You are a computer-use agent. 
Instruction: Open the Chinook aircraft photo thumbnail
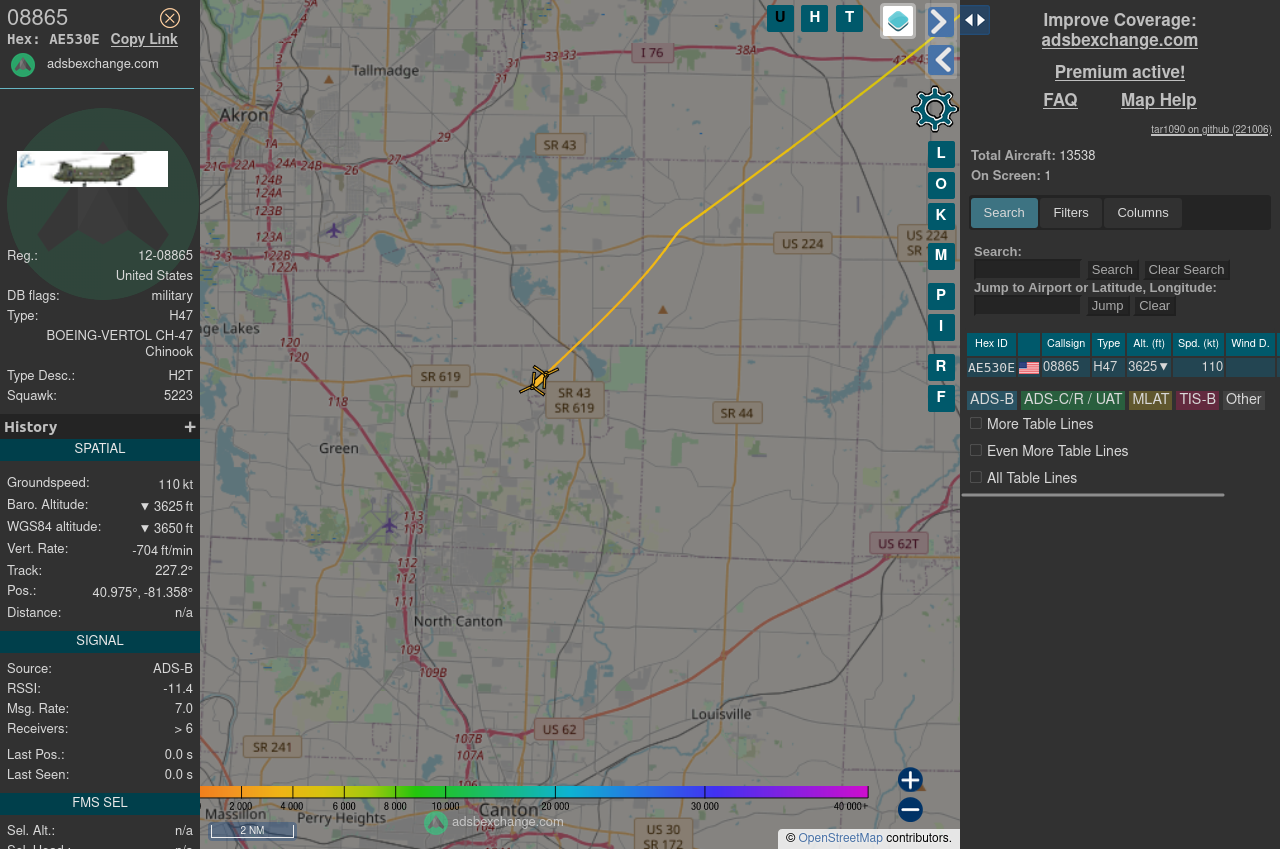(x=92, y=169)
